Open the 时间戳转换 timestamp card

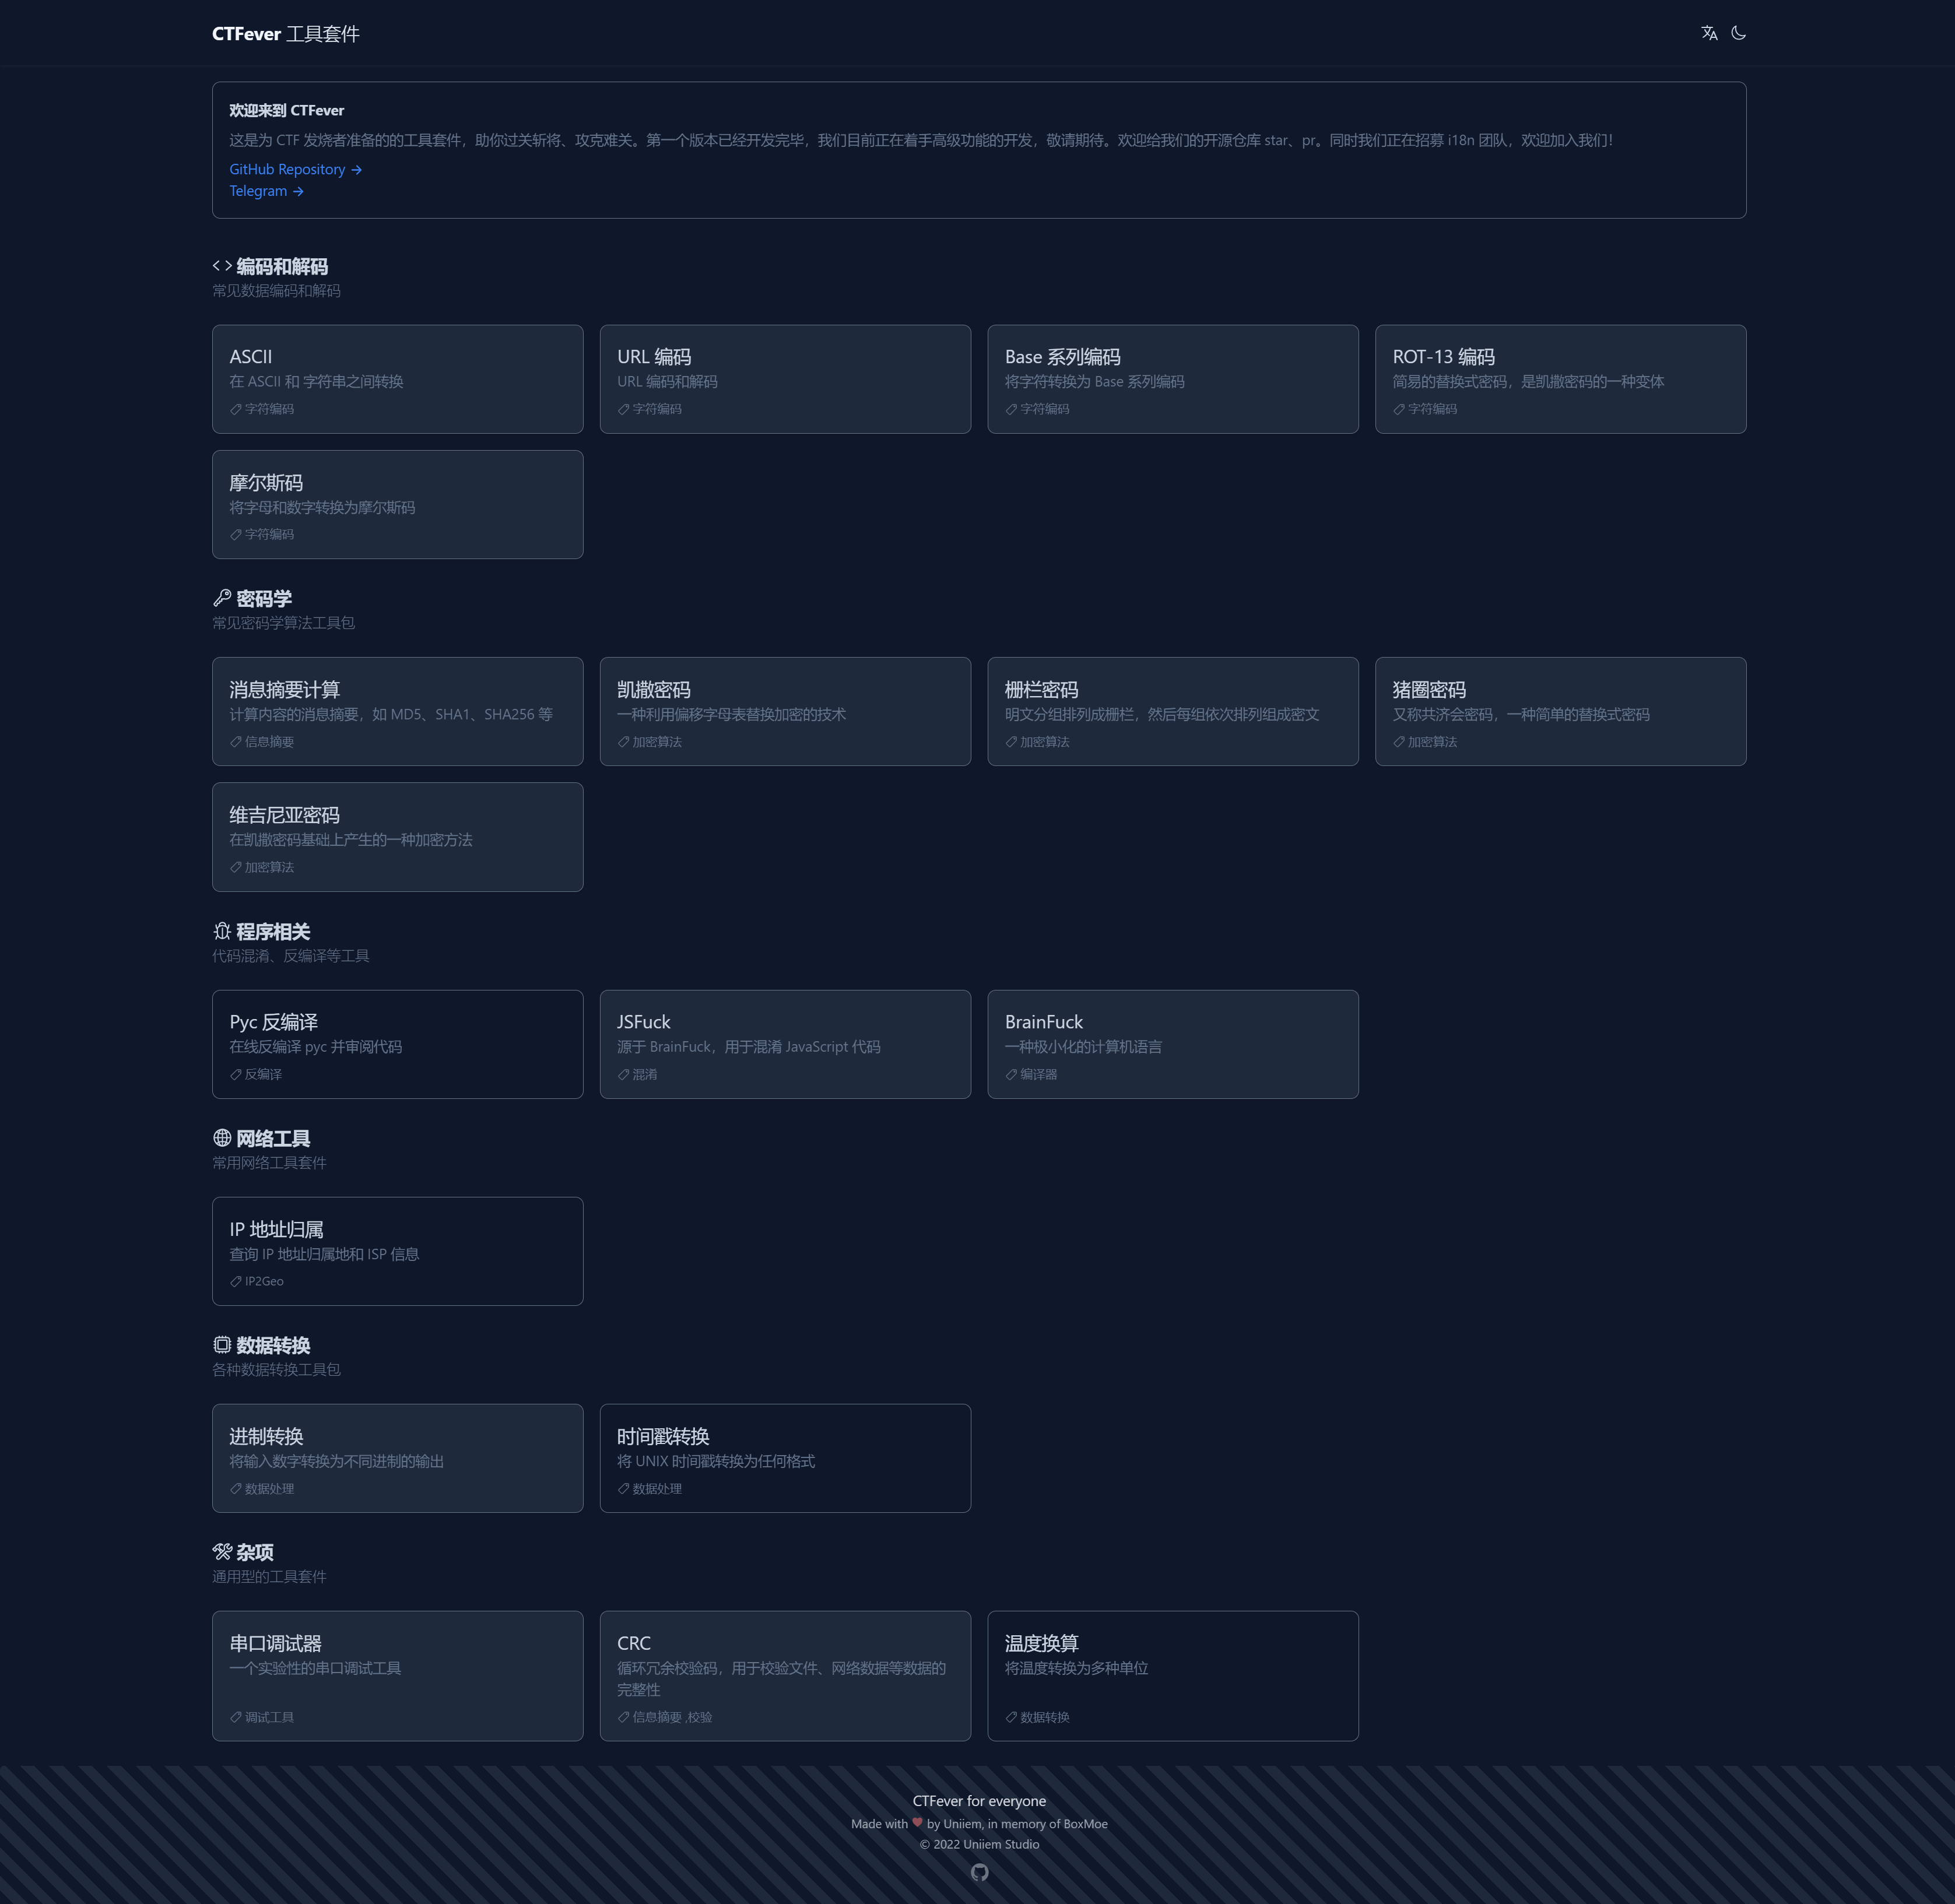(x=785, y=1458)
